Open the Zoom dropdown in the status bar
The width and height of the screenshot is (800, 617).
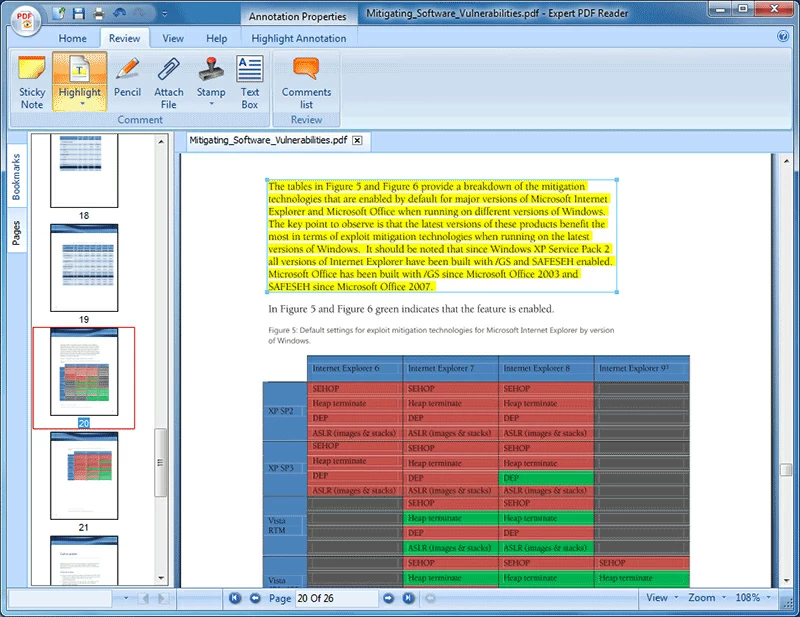click(x=712, y=598)
